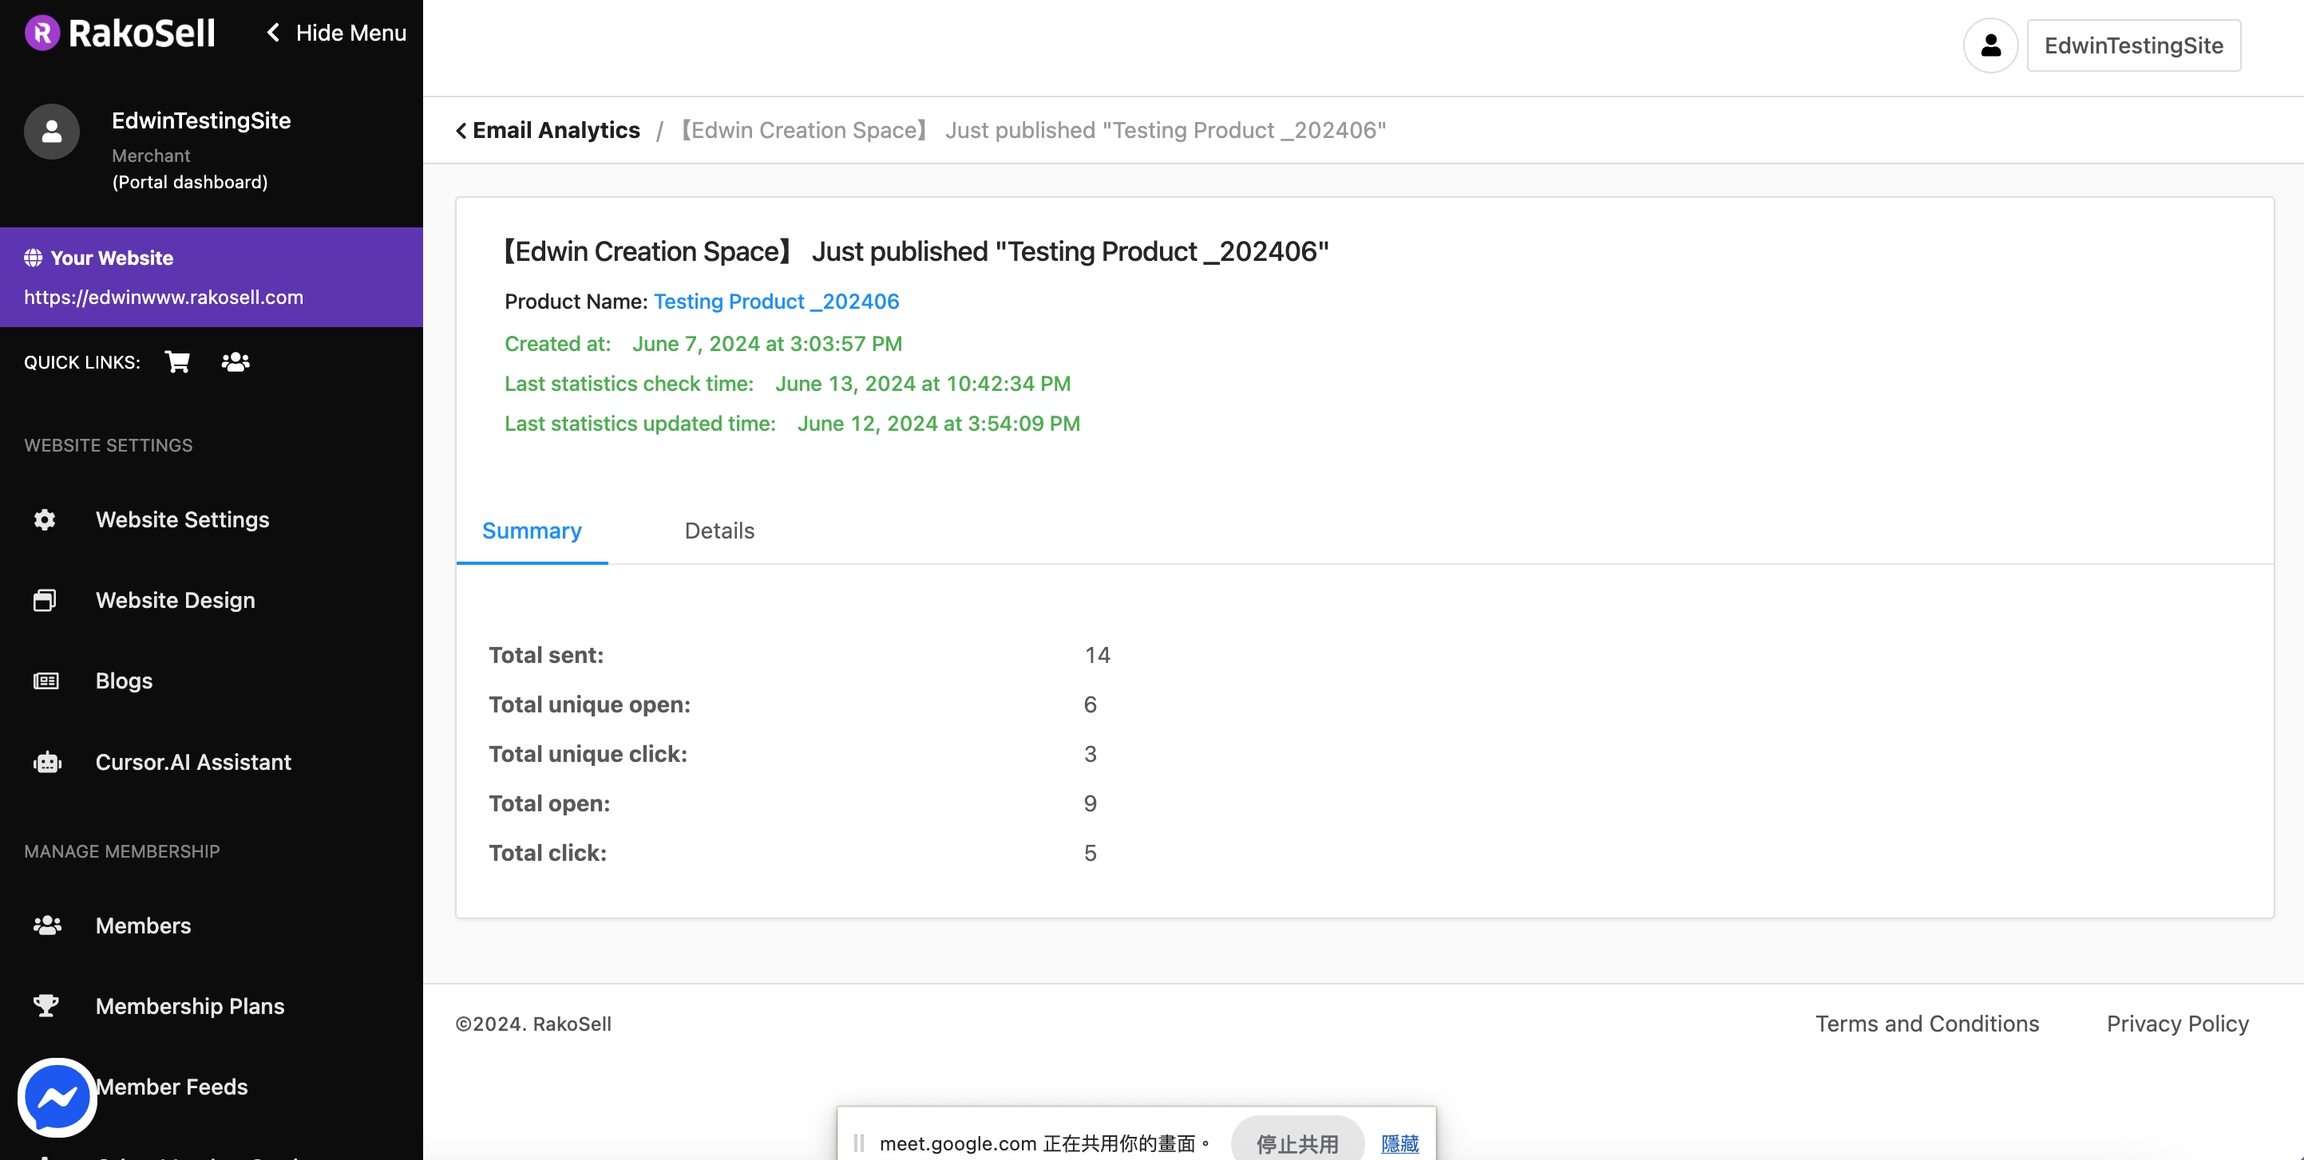Click the user avatar icon at top right
This screenshot has height=1160, width=2304.
(1990, 45)
